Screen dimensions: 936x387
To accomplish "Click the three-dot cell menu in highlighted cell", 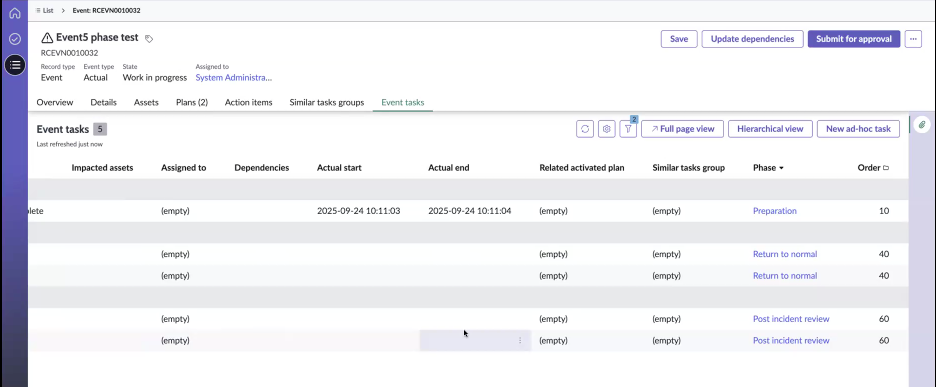I will (520, 340).
